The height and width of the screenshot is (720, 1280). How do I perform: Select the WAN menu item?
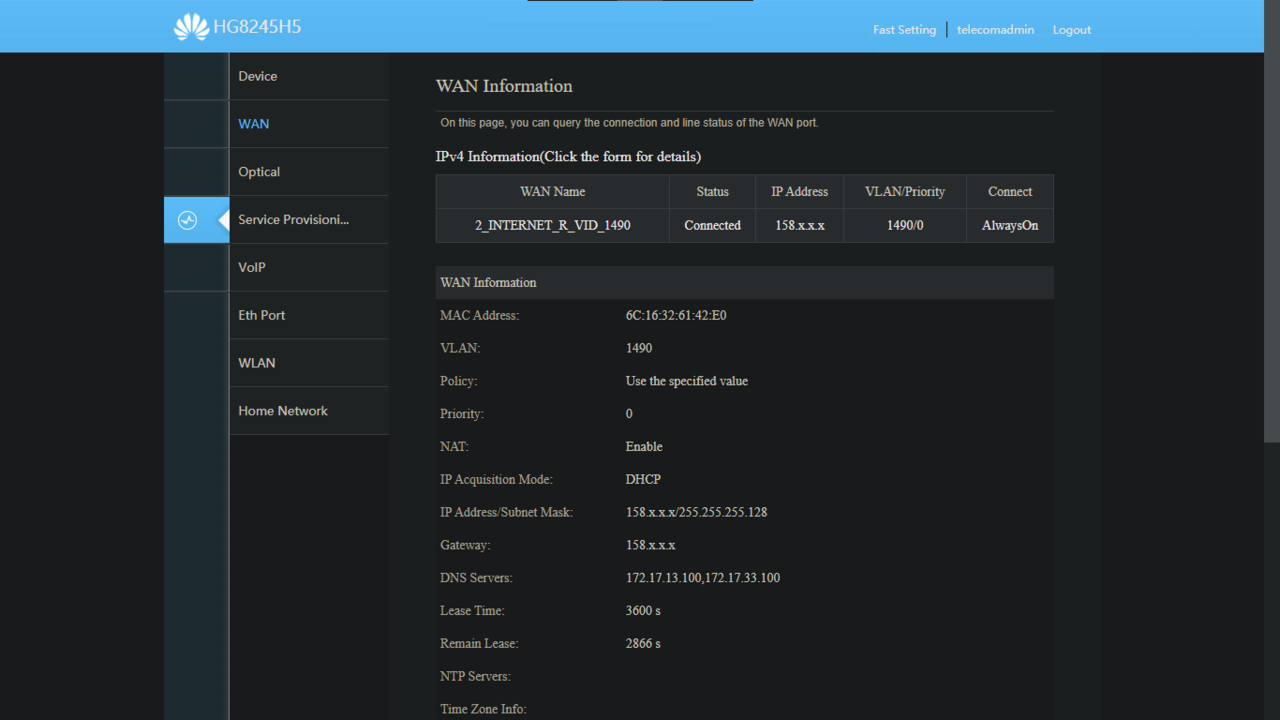pyautogui.click(x=254, y=124)
